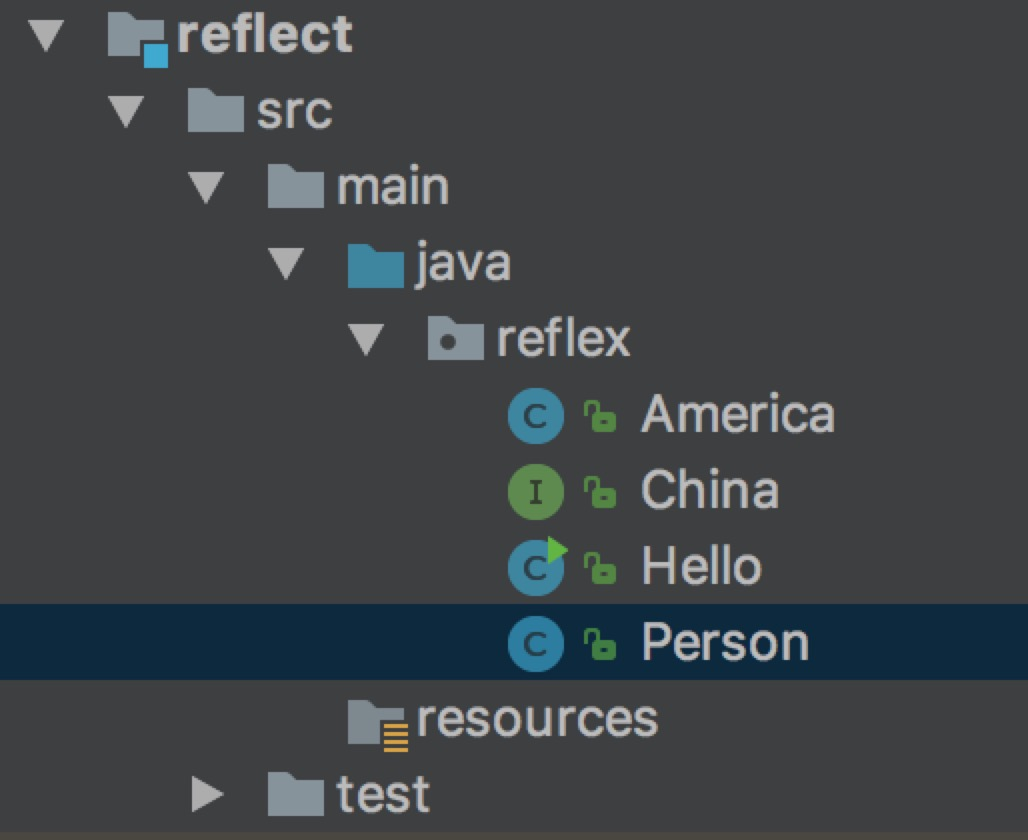The image size is (1028, 840).
Task: Click the resources folder icon
Action: [x=377, y=722]
